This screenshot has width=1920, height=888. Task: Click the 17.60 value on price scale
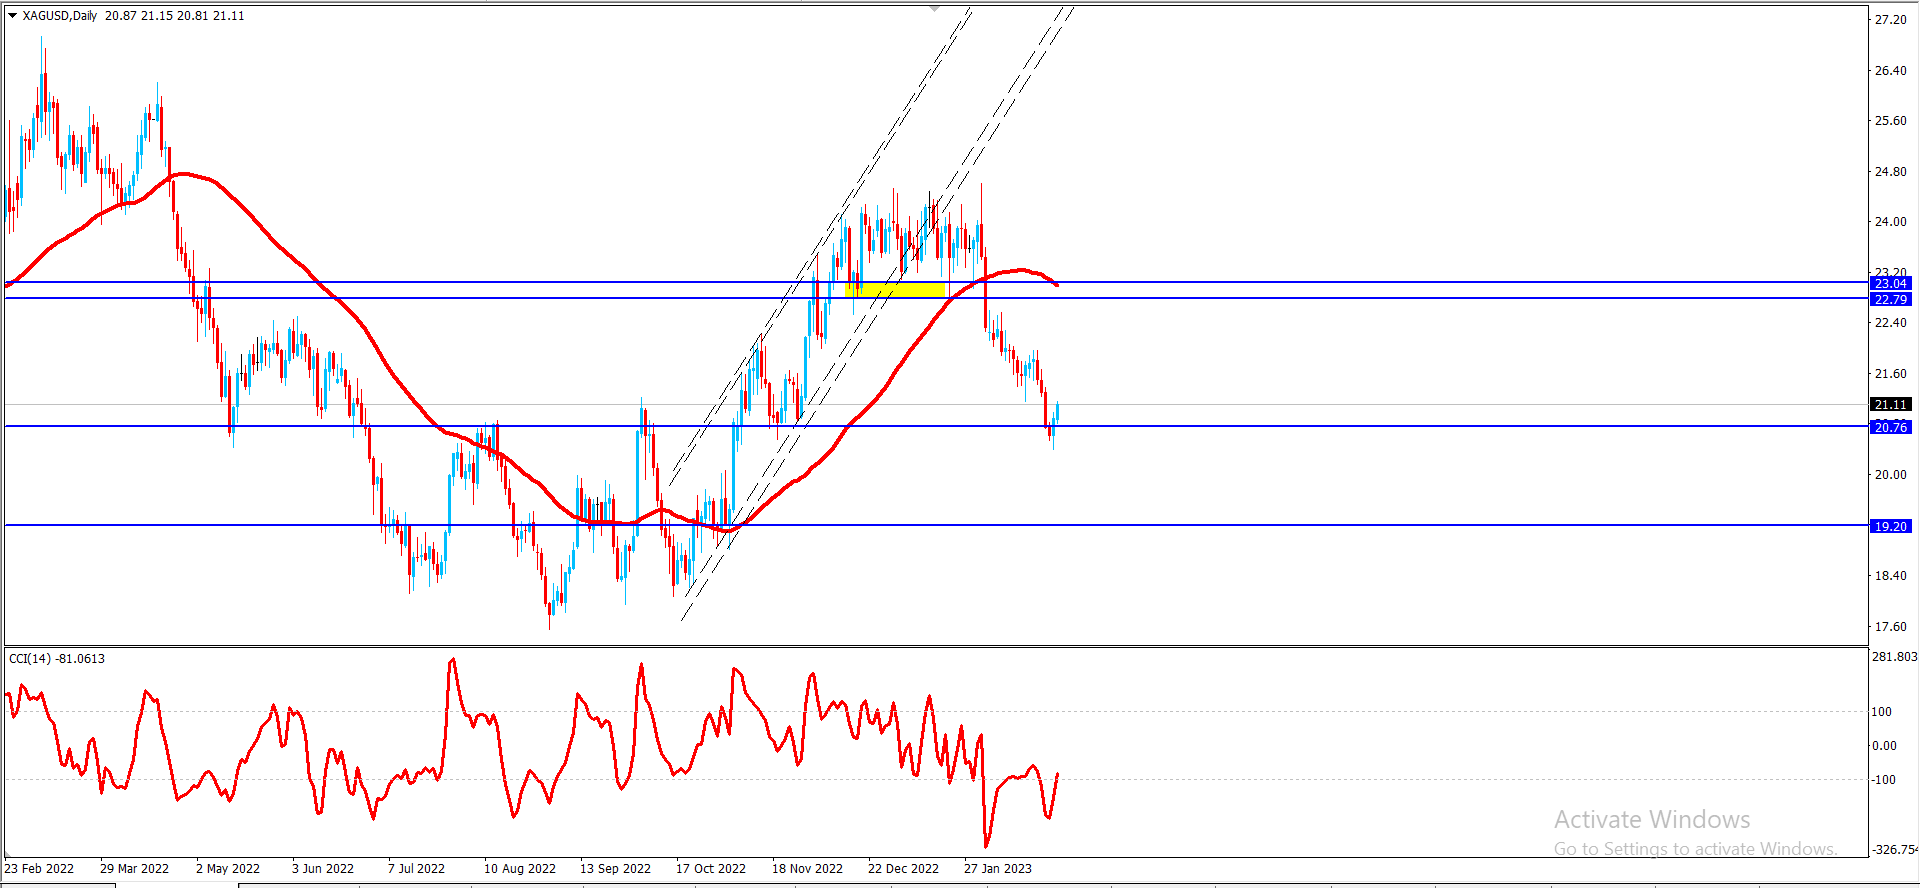point(1890,627)
